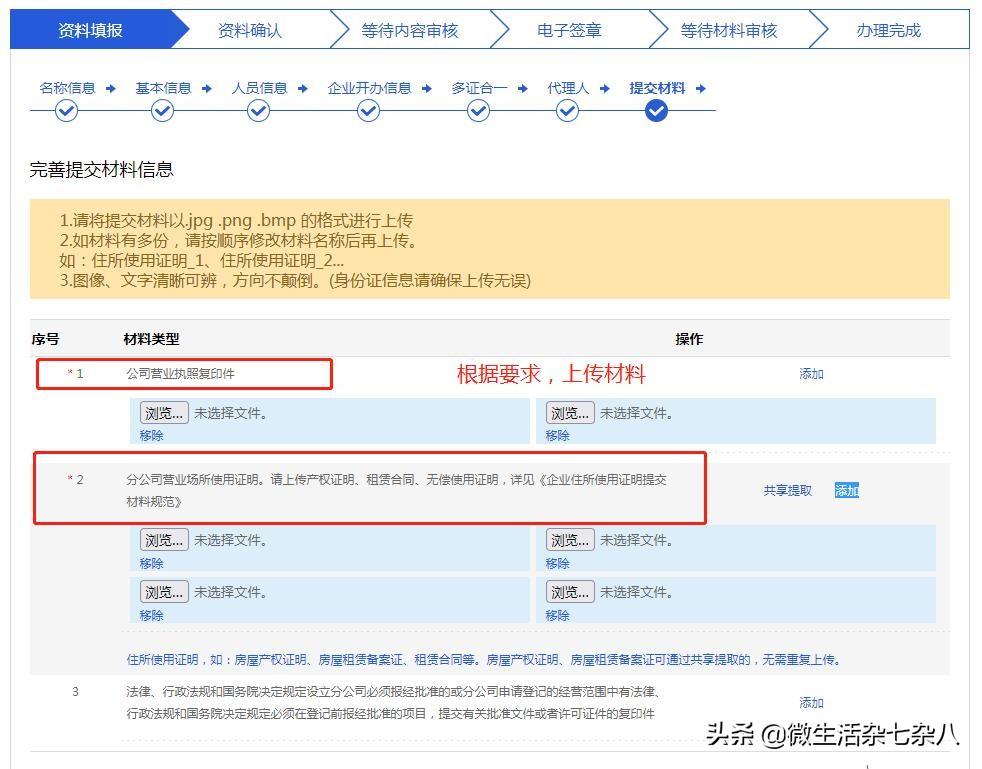The image size is (982, 769).
Task: Click the highlighted 添加 link beside 共享提取
Action: click(x=847, y=491)
